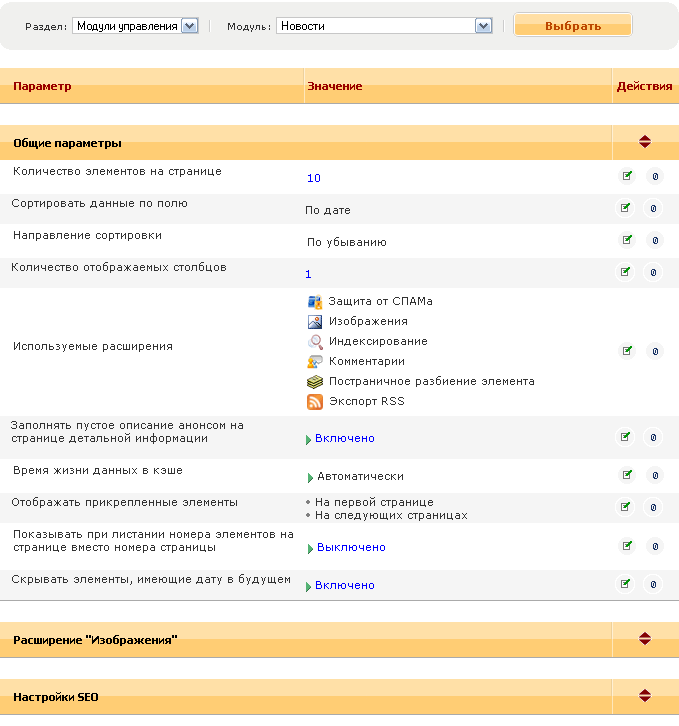Open the 'Раздел' dropdown

[x=190, y=26]
